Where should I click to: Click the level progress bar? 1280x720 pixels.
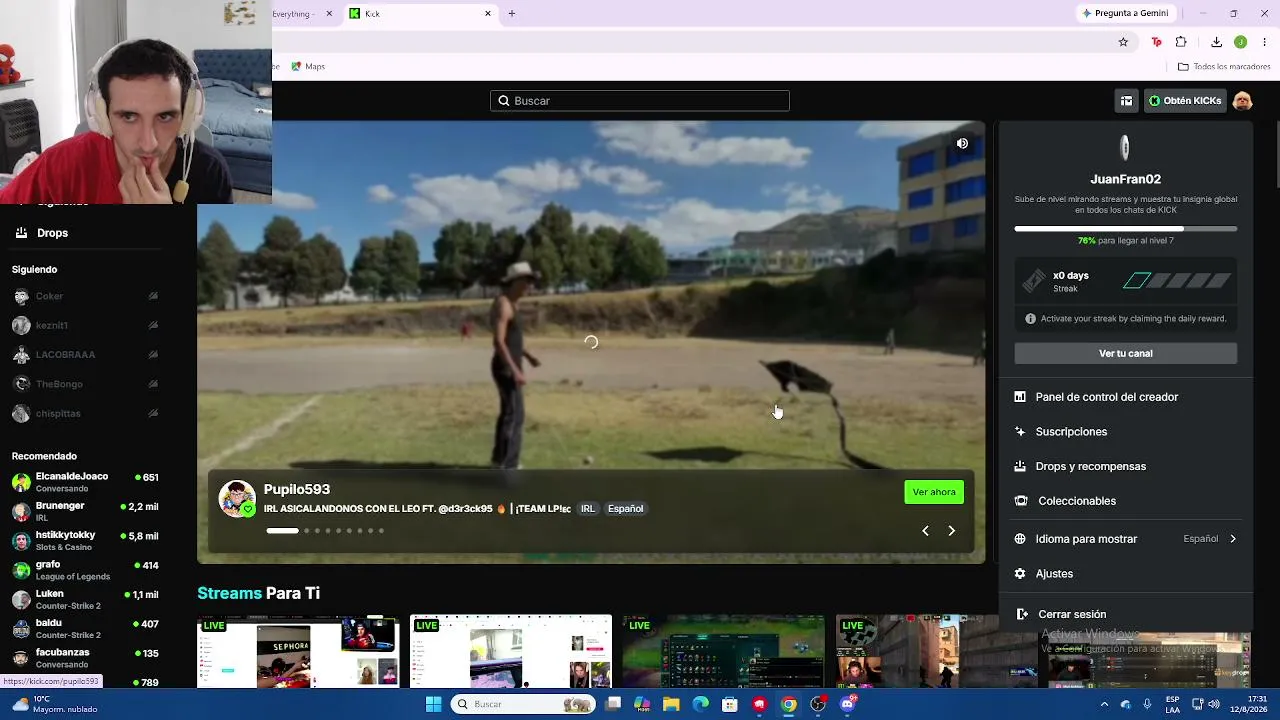pos(1126,229)
